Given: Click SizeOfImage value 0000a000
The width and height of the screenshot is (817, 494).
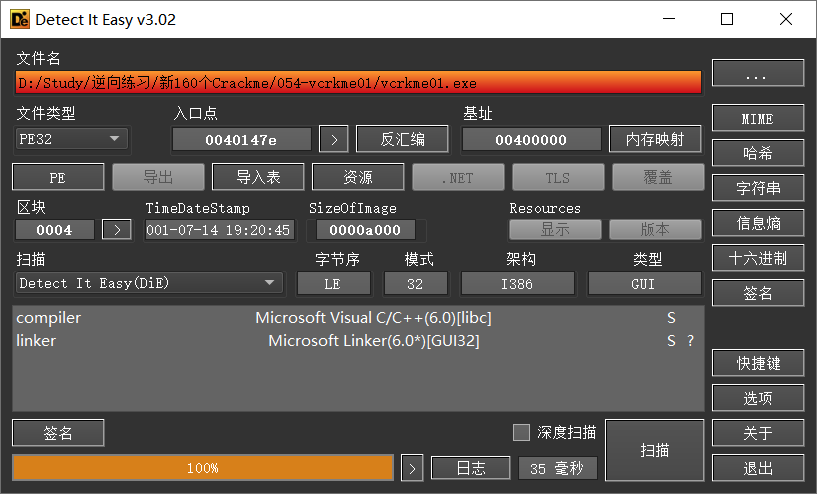Looking at the screenshot, I should (x=365, y=230).
